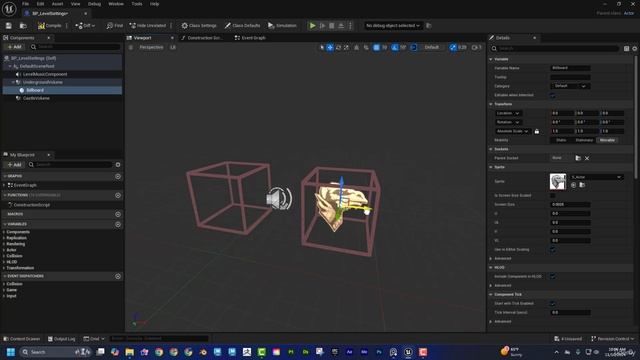The height and width of the screenshot is (360, 640).
Task: Toggle Editable when Inherited checkbox
Action: pyautogui.click(x=553, y=95)
